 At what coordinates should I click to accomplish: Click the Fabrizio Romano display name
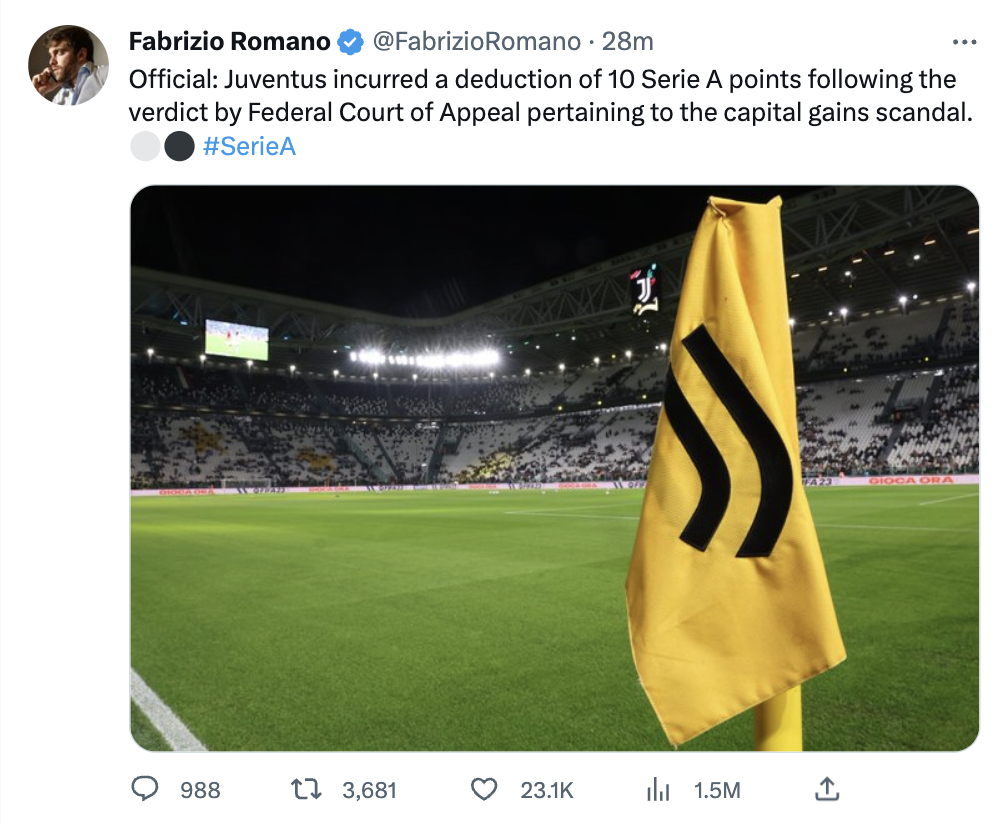coord(230,42)
